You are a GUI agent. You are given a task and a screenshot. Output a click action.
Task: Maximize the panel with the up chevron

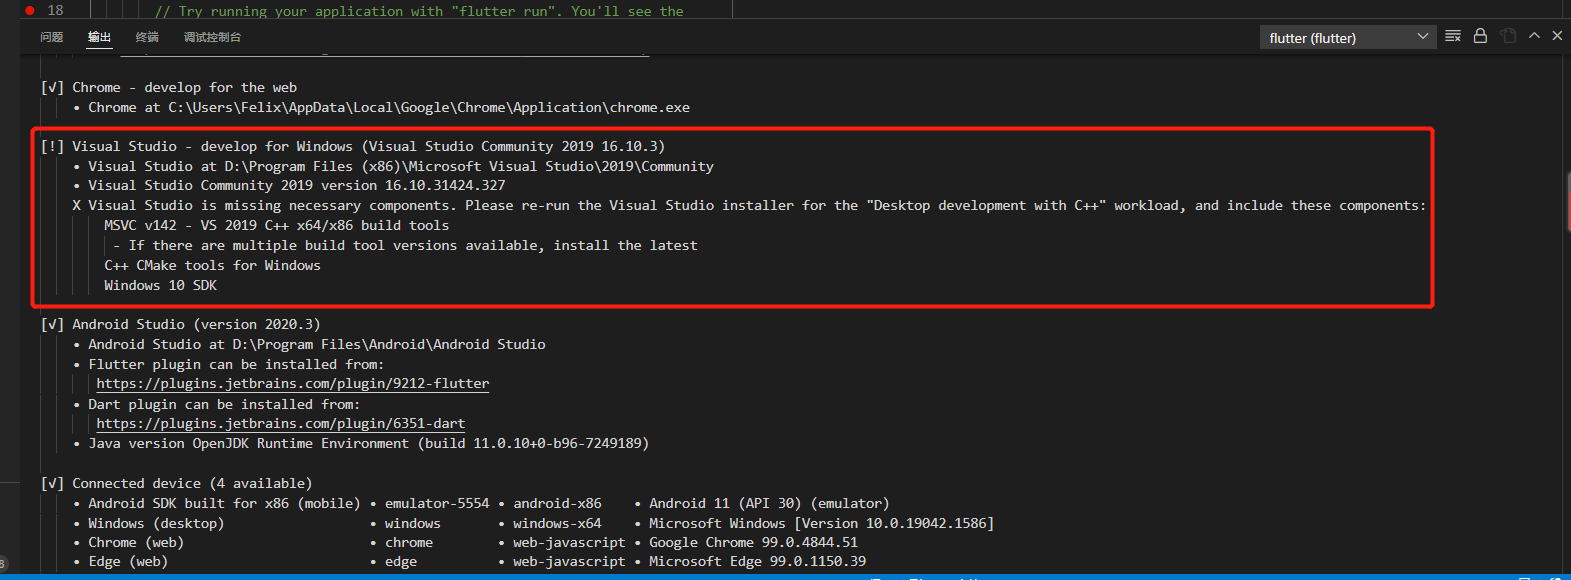1534,35
